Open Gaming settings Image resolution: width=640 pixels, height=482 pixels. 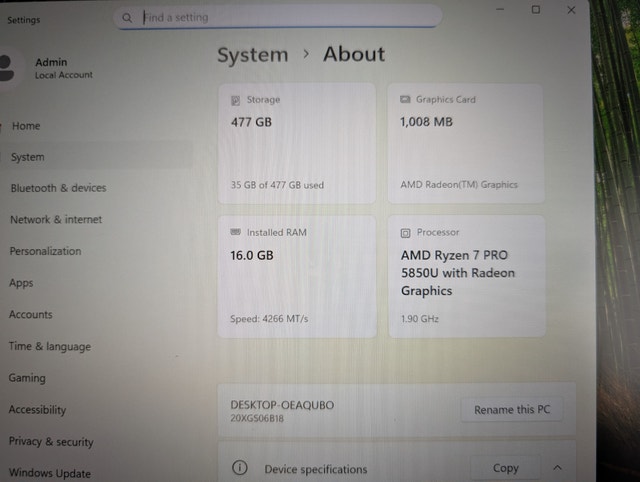pyautogui.click(x=27, y=378)
